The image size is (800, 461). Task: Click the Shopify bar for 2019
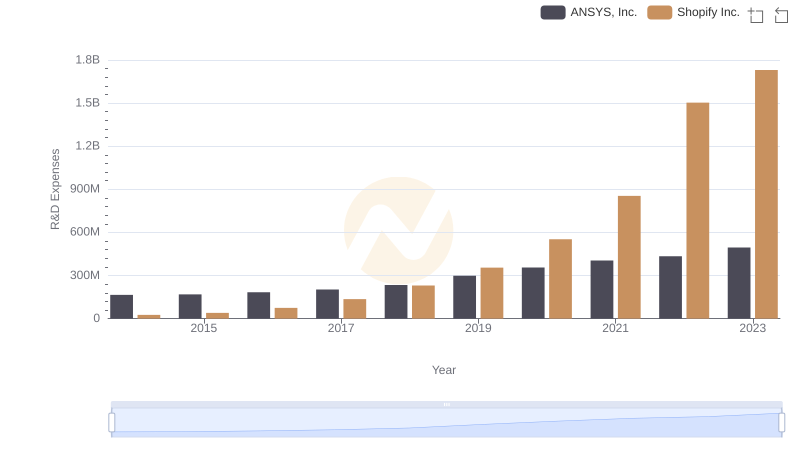point(492,293)
